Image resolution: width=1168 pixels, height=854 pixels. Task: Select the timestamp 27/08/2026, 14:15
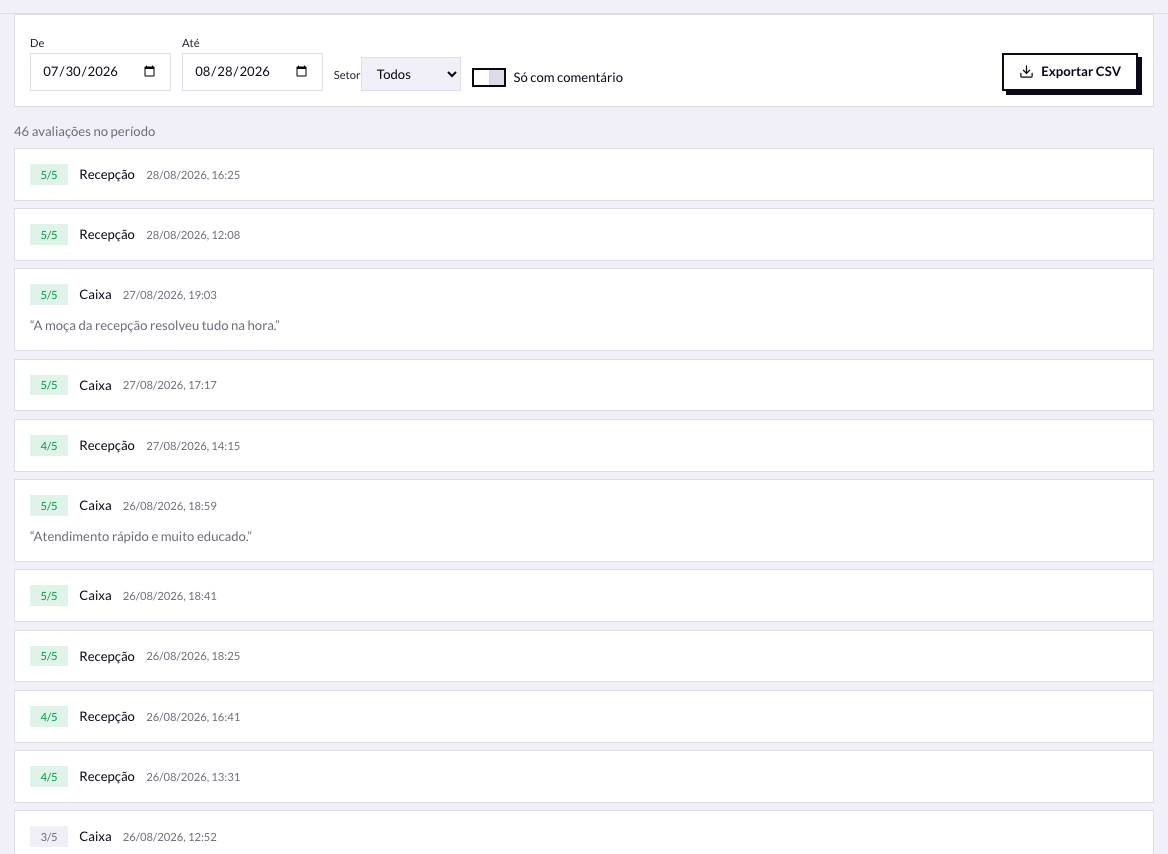point(193,446)
